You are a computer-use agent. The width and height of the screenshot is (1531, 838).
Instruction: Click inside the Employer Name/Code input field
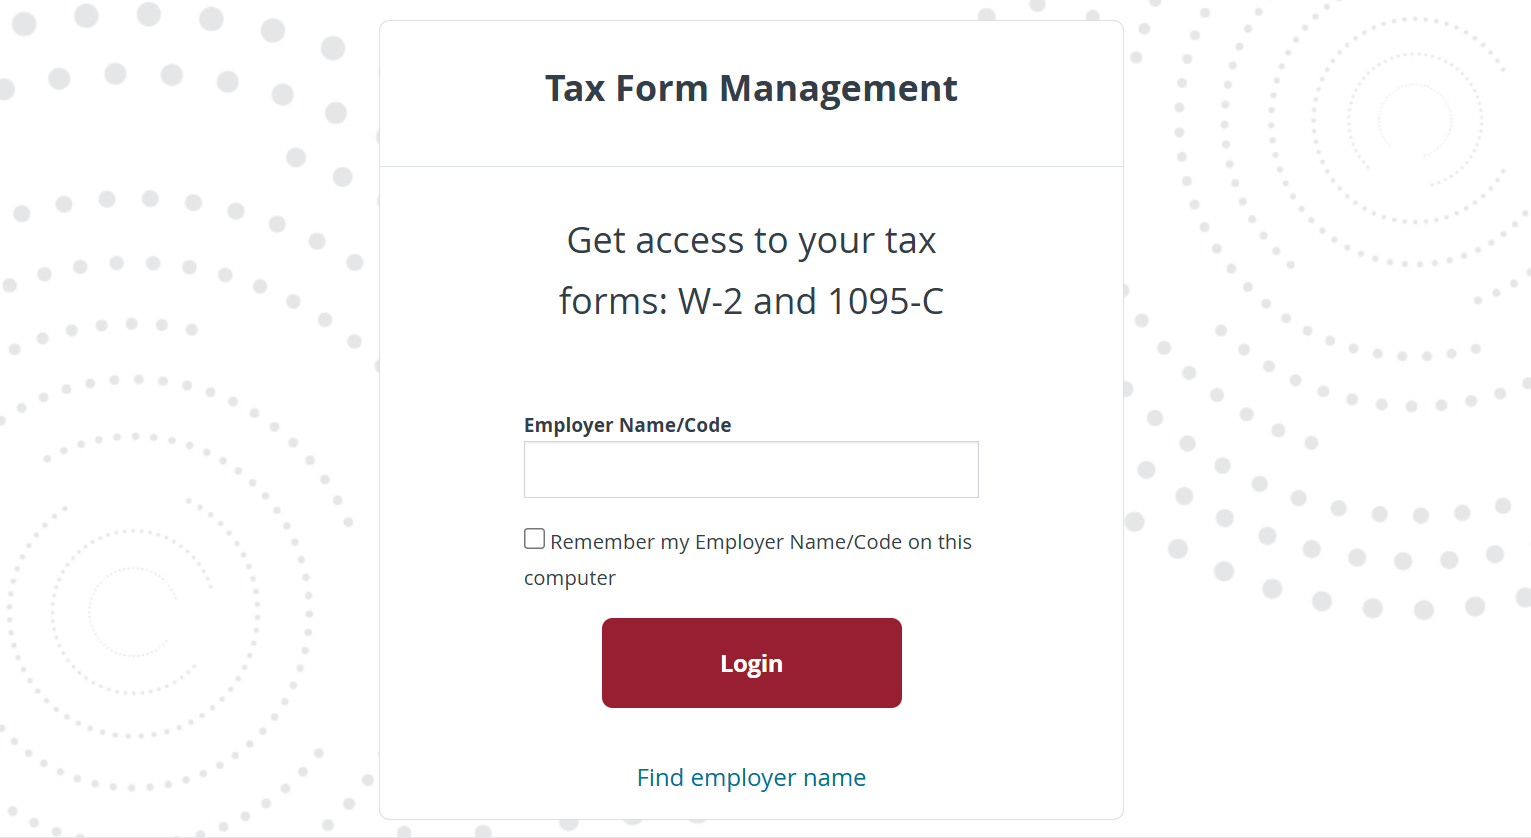pyautogui.click(x=751, y=469)
